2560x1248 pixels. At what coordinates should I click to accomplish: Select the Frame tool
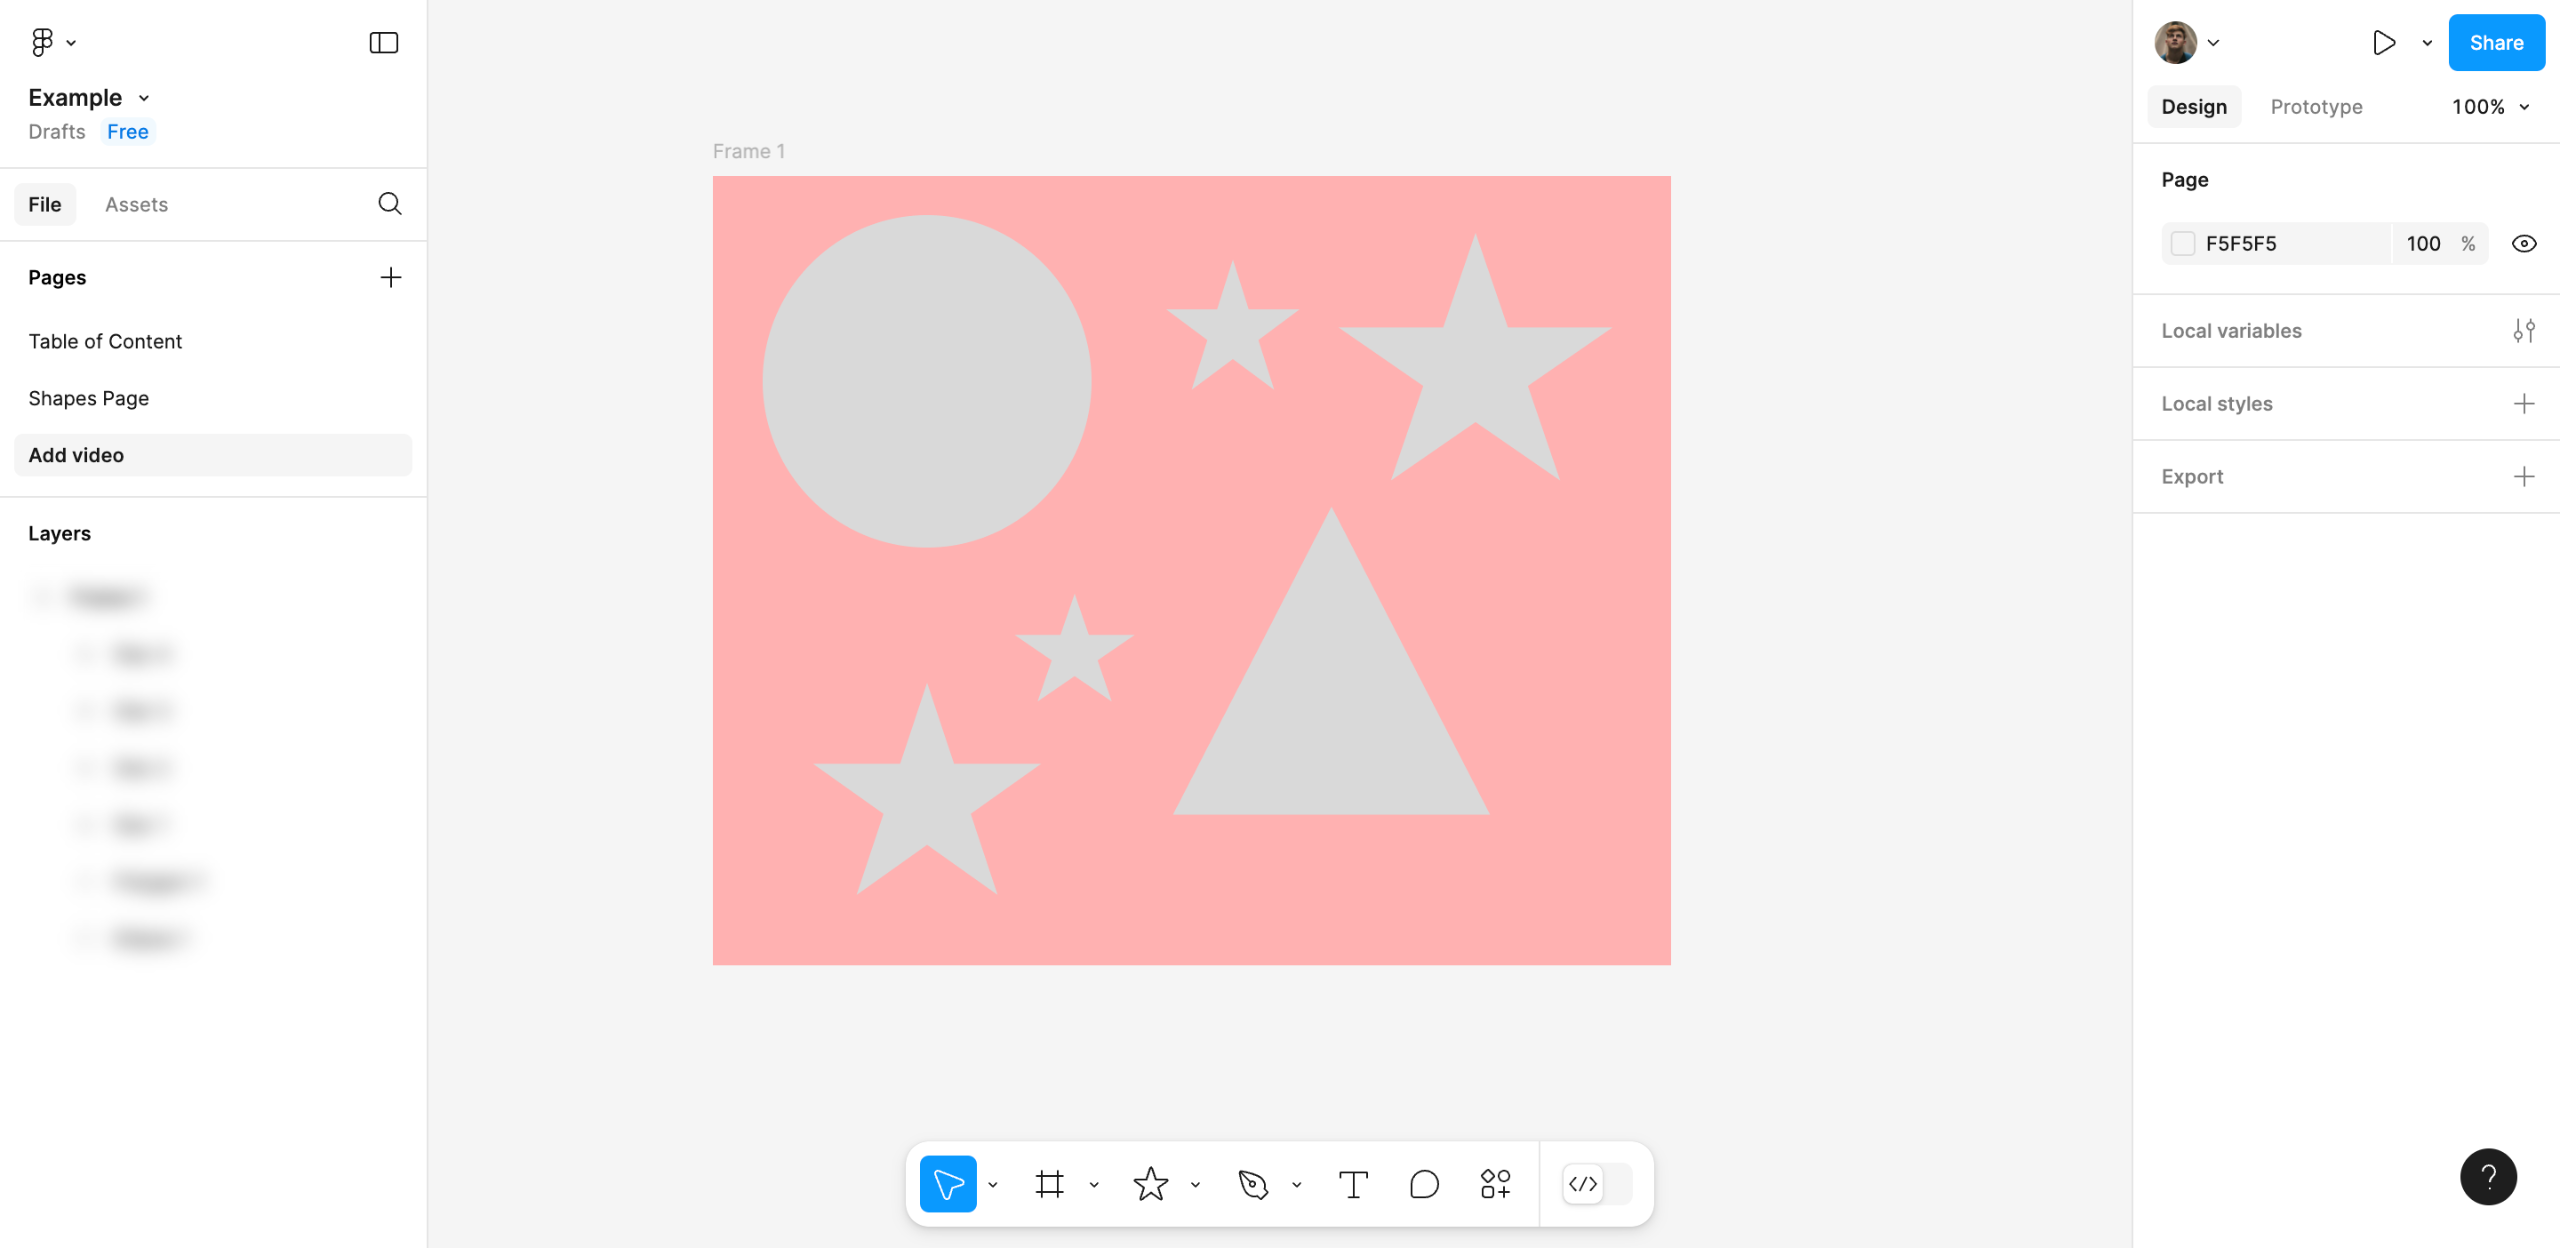[1049, 1184]
